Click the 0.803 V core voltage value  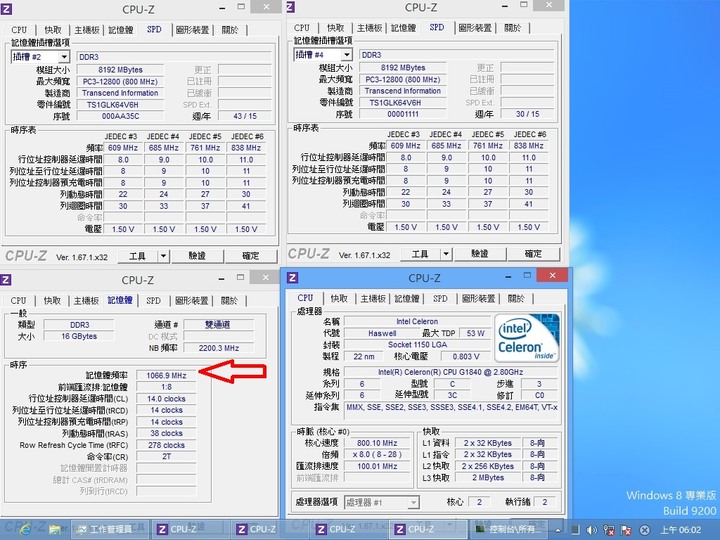point(466,356)
